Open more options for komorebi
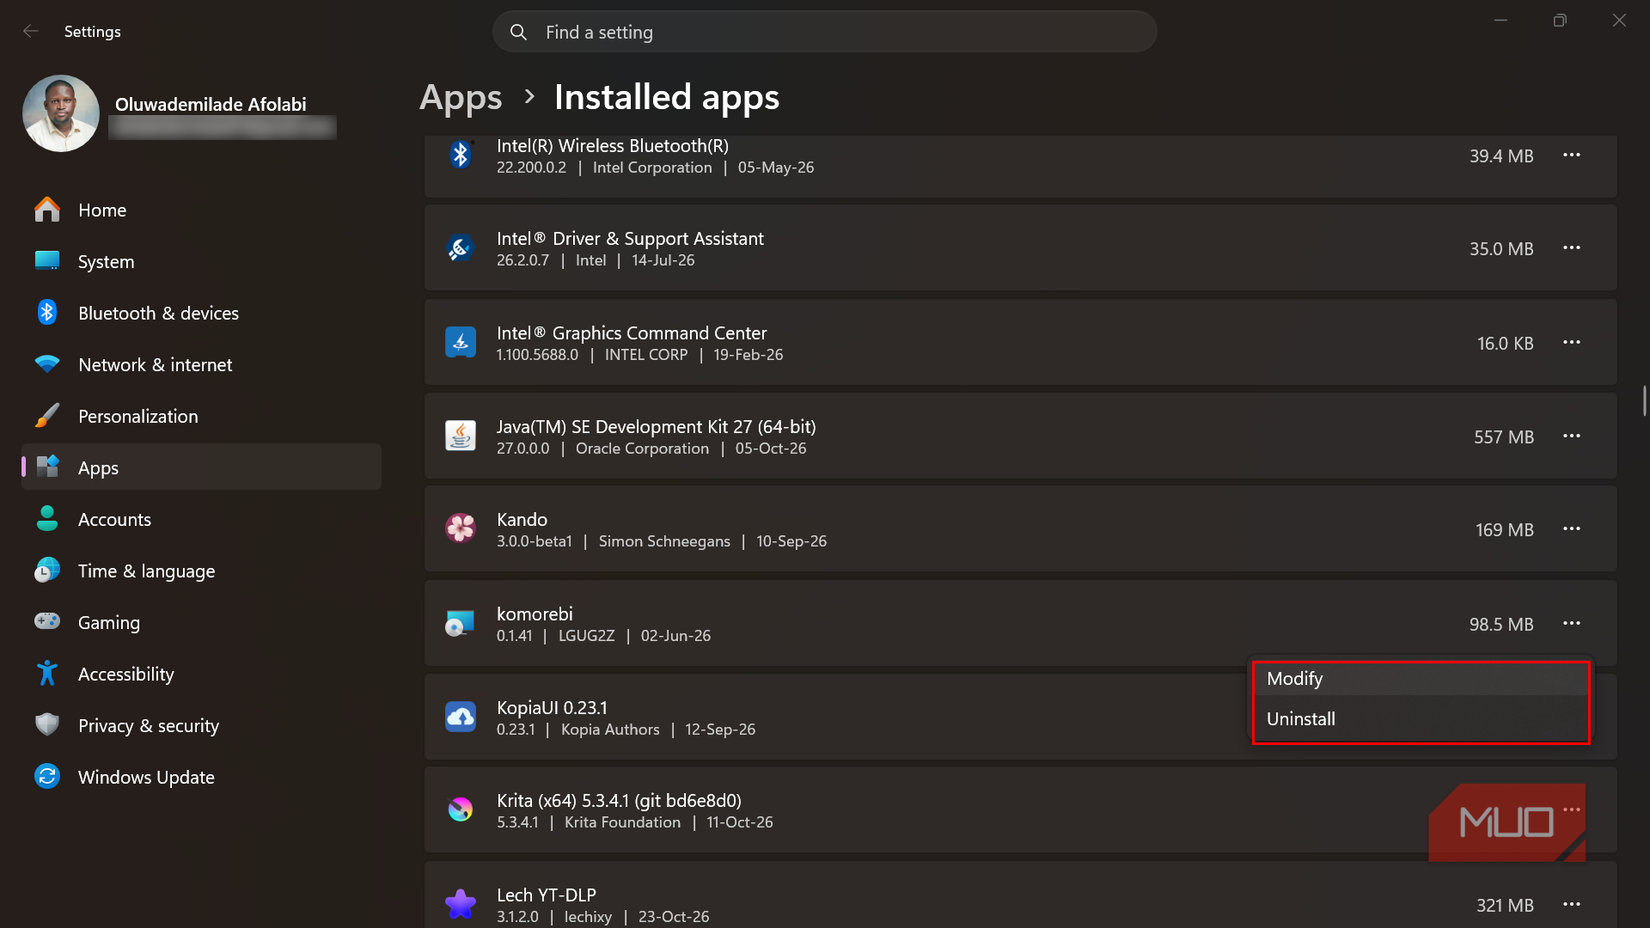This screenshot has height=928, width=1650. [x=1572, y=623]
